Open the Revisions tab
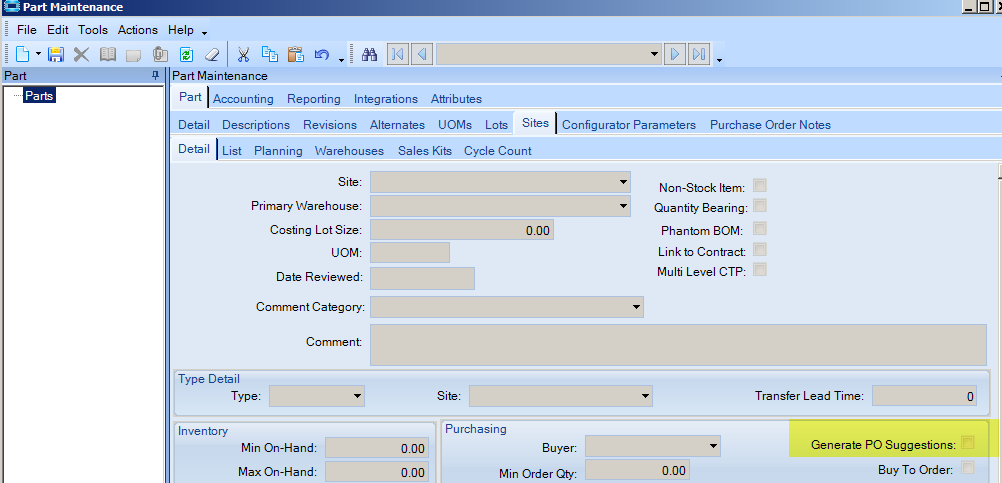1002x483 pixels. tap(330, 125)
